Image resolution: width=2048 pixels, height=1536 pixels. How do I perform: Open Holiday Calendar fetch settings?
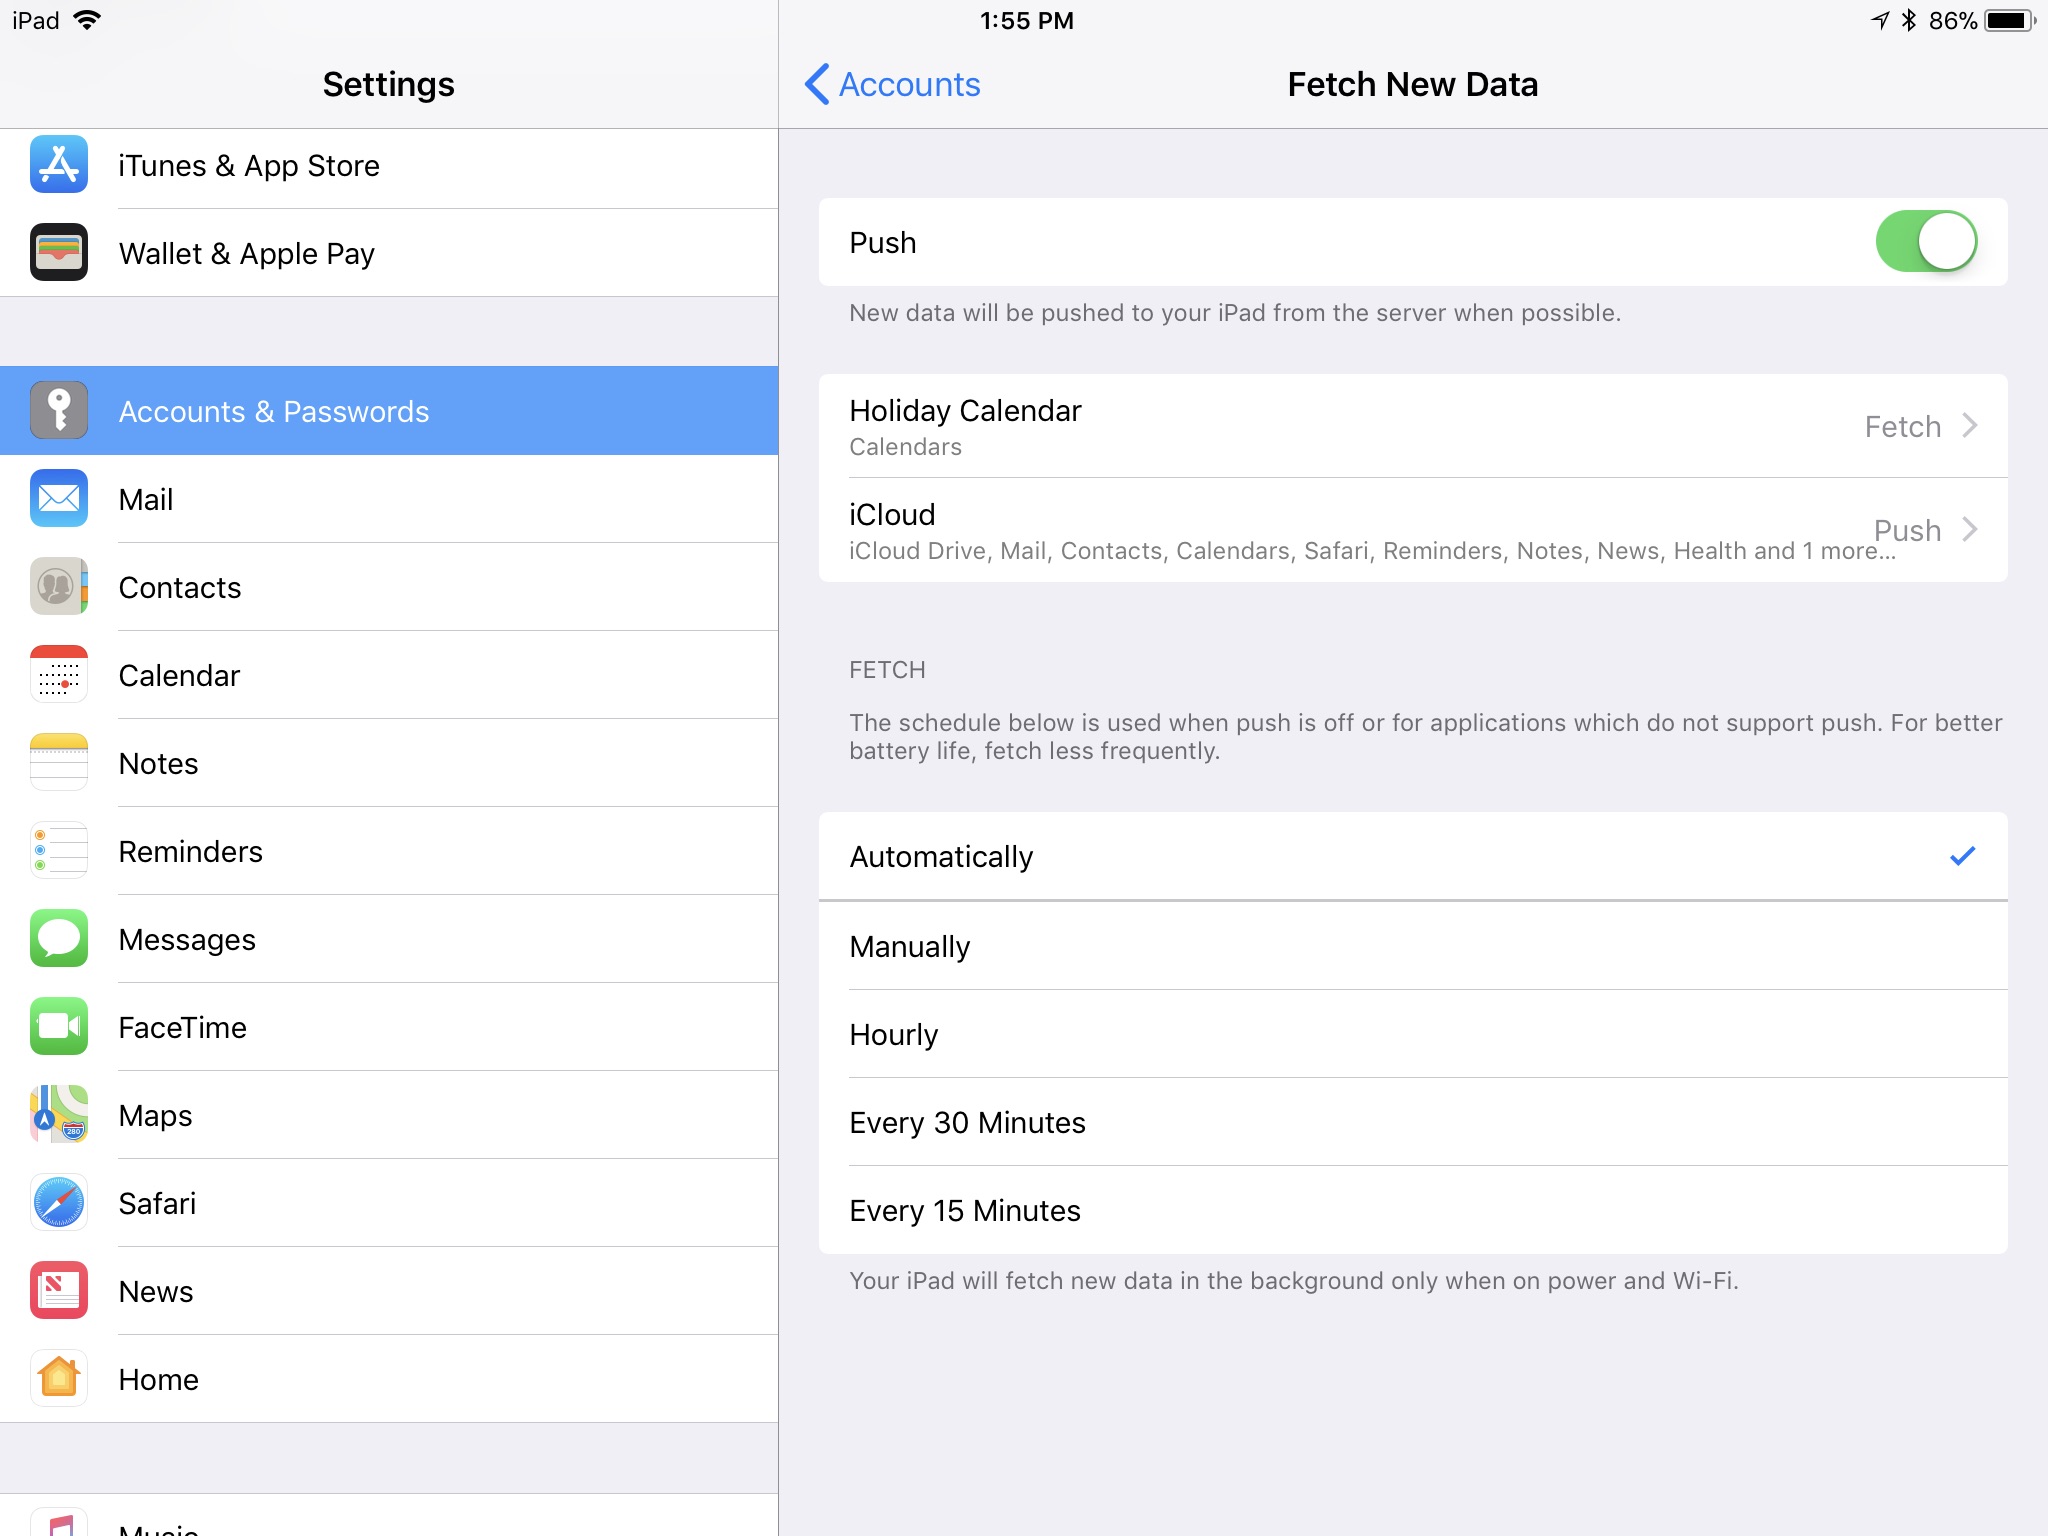[1413, 426]
